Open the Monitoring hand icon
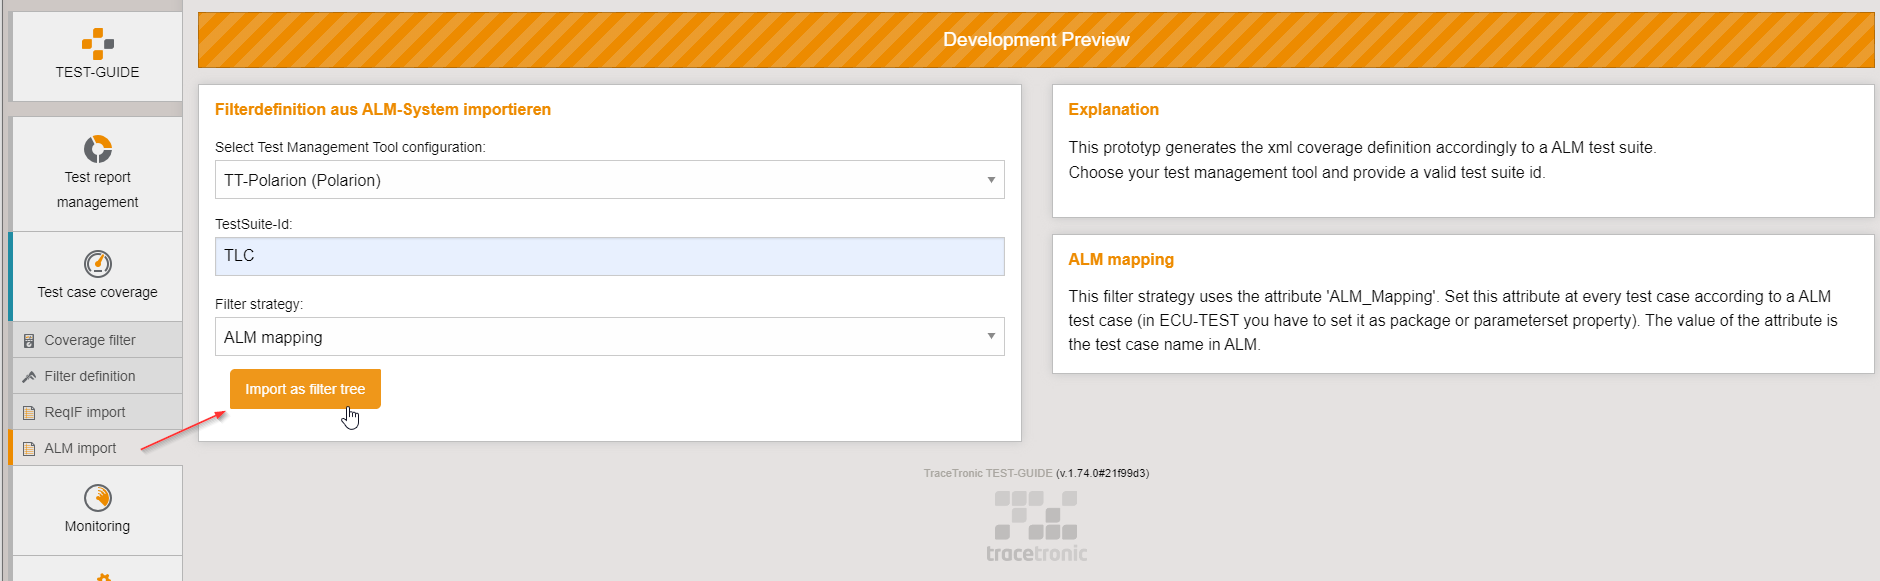 97,498
